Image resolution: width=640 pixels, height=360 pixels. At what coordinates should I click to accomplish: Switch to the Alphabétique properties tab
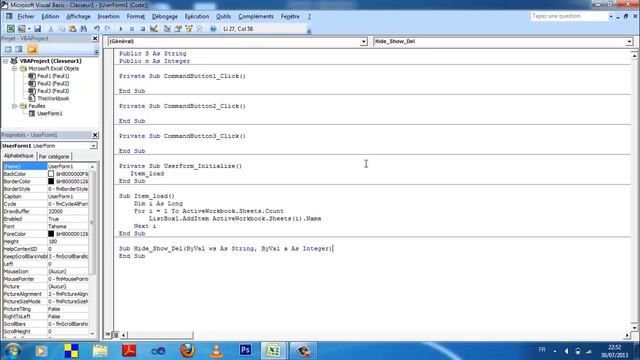point(19,156)
